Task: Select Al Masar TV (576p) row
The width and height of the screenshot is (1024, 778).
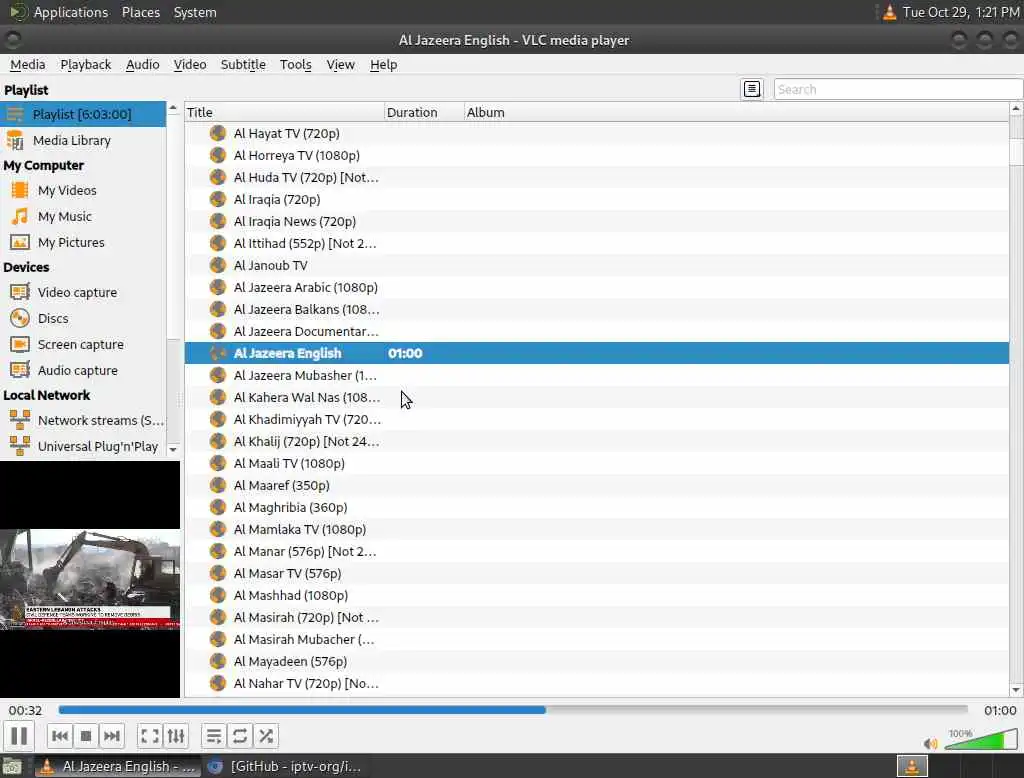Action: pyautogui.click(x=596, y=574)
